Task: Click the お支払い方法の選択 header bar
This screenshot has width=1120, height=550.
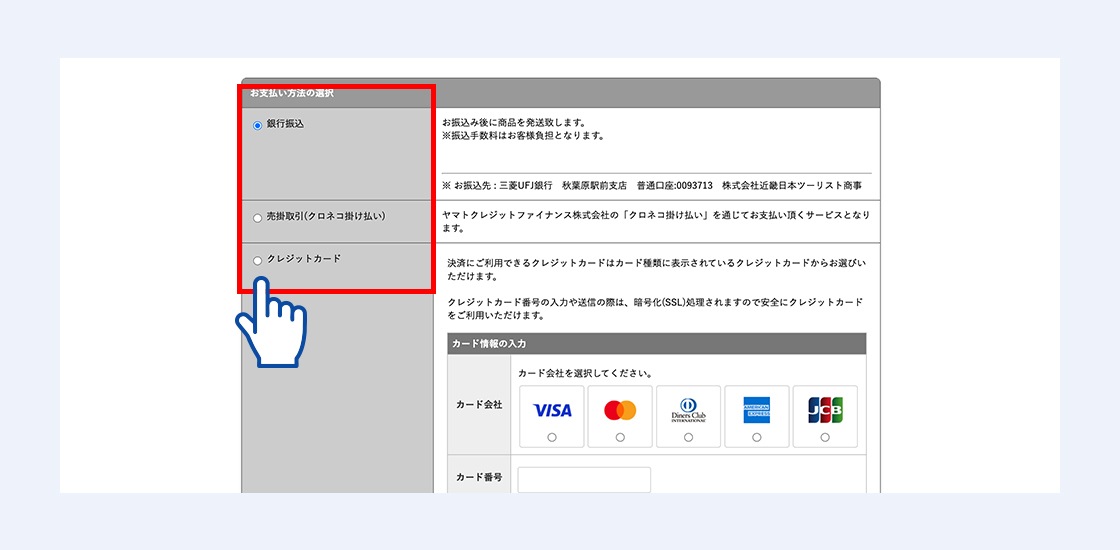Action: pyautogui.click(x=560, y=93)
